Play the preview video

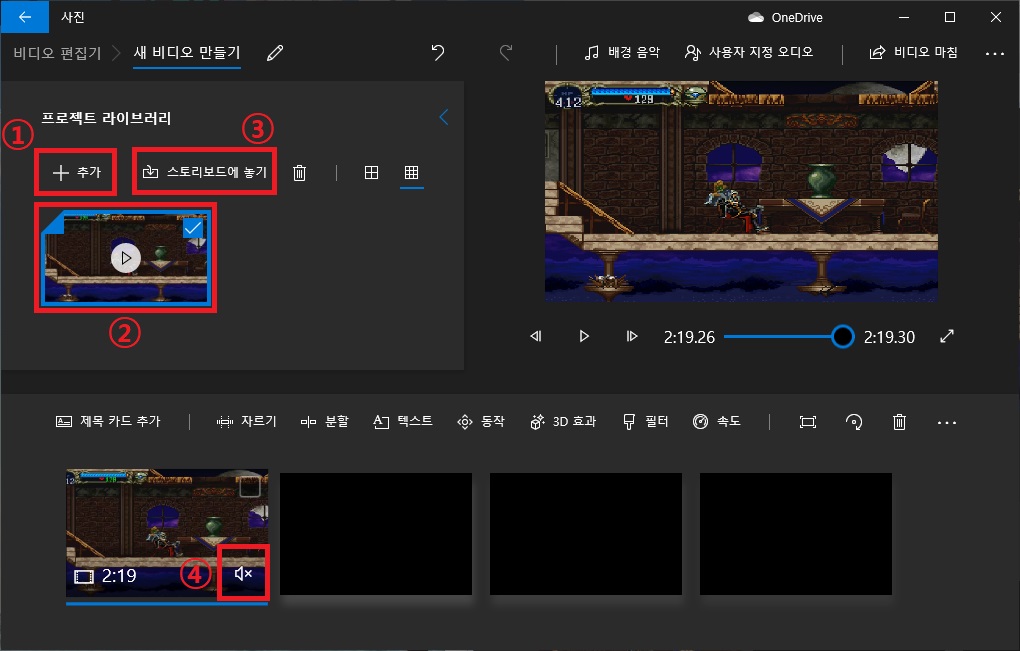point(584,336)
